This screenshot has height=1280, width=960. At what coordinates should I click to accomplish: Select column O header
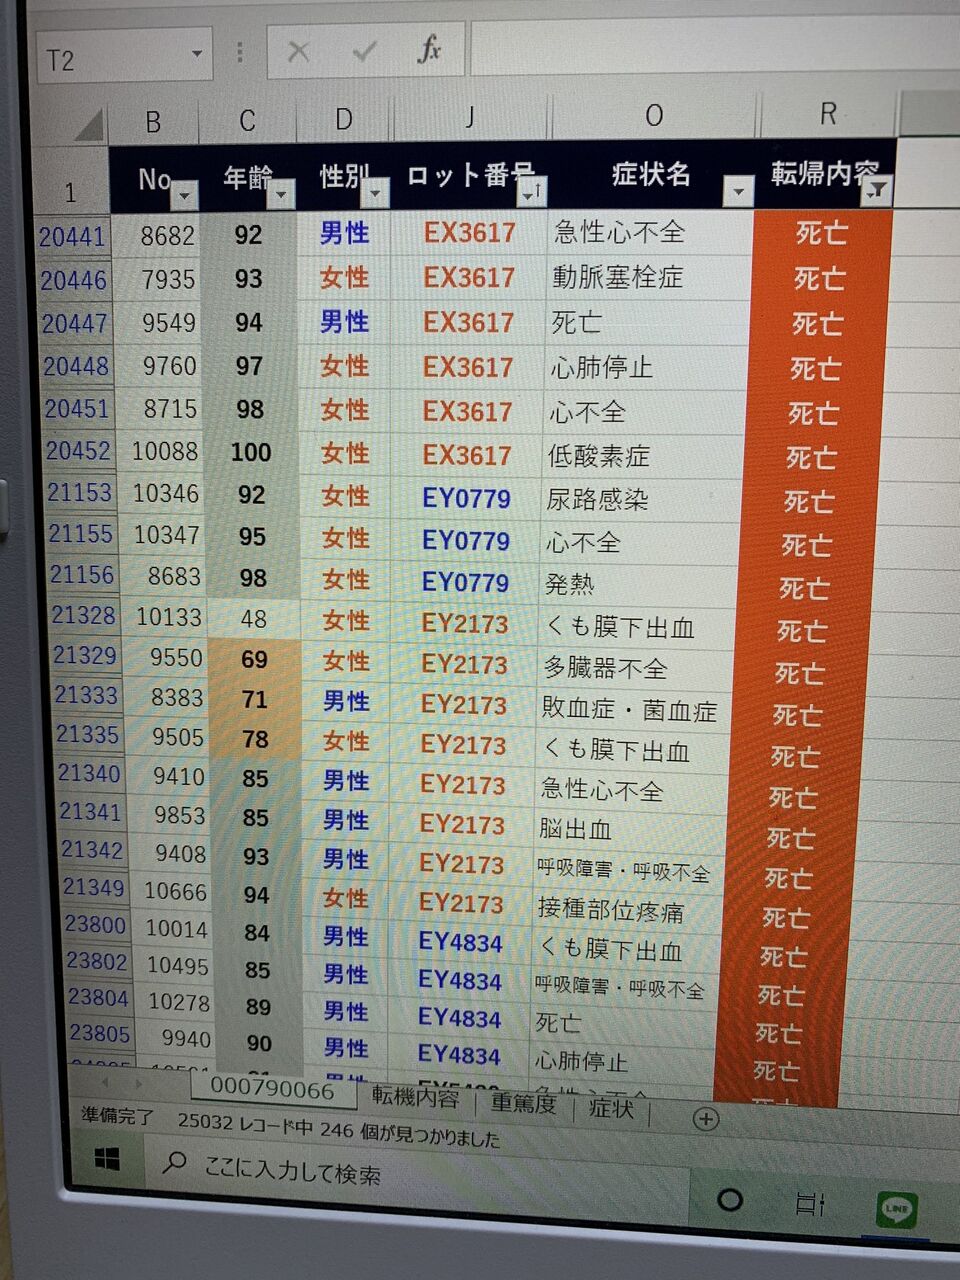pos(654,116)
